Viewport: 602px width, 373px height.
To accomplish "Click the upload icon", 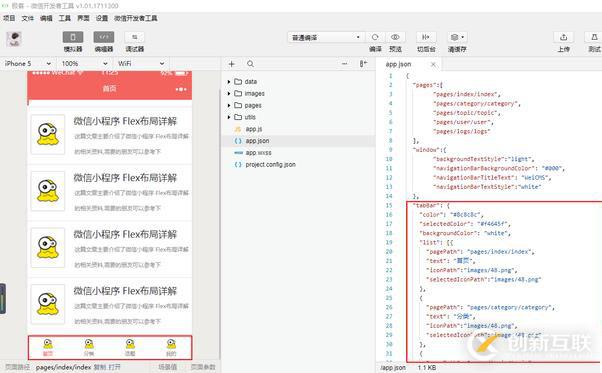I will click(564, 37).
